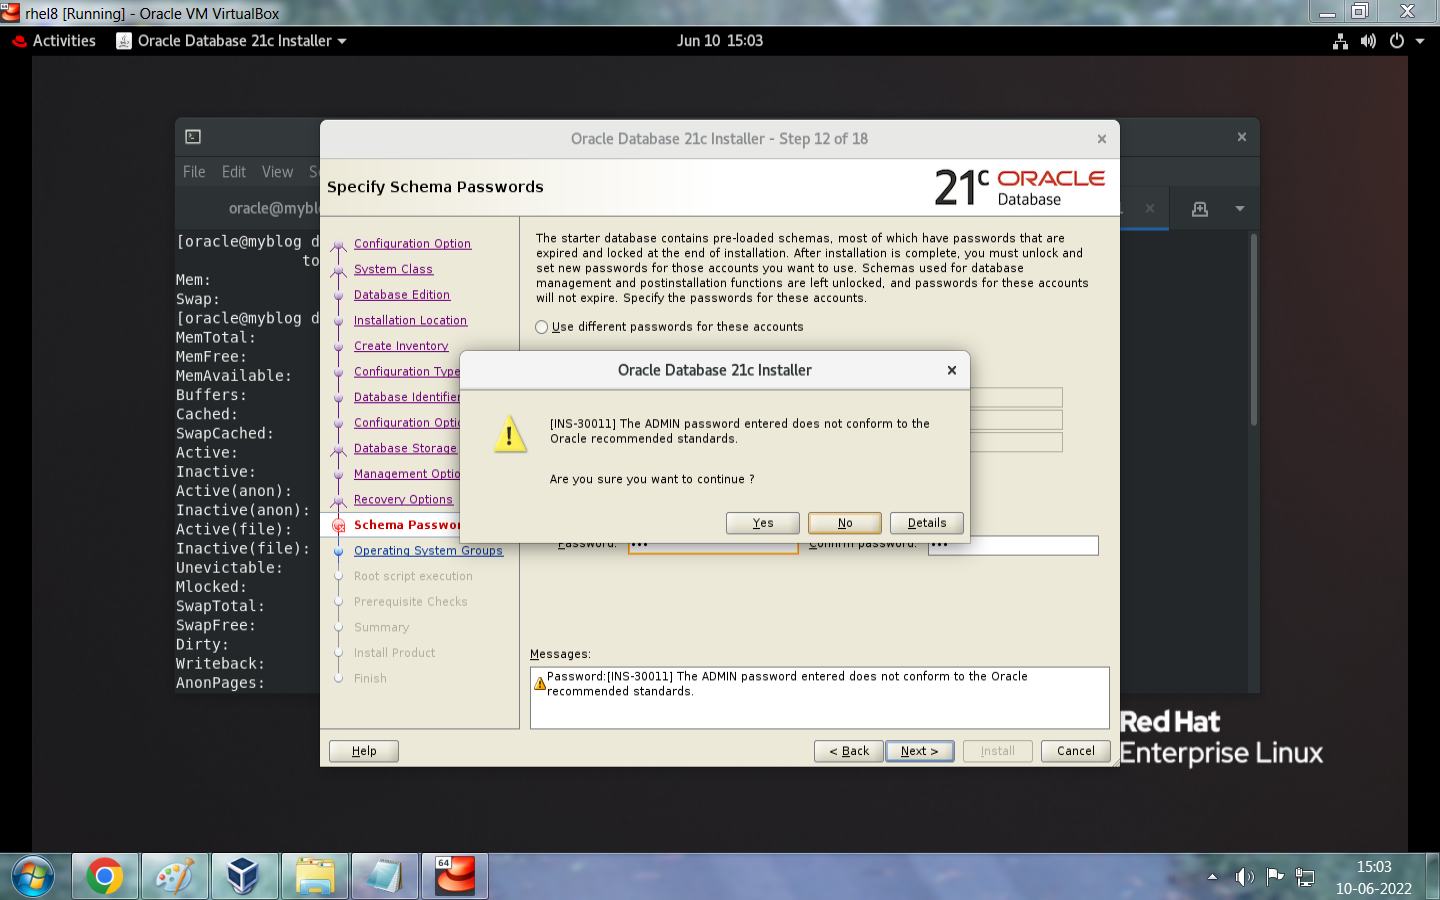Click the terminal window scrollbar
The width and height of the screenshot is (1440, 900).
click(x=1254, y=330)
